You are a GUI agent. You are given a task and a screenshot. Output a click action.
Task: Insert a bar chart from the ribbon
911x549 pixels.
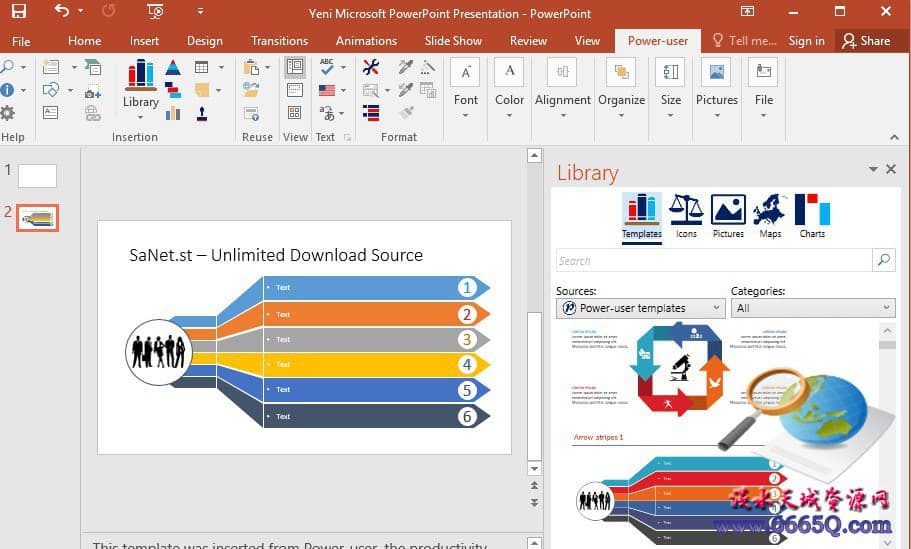pos(173,113)
